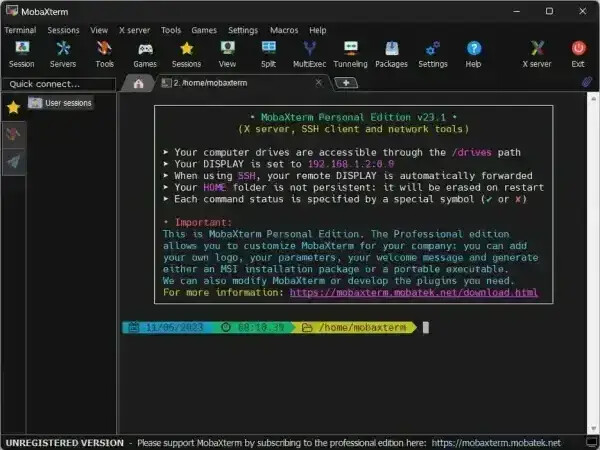The width and height of the screenshot is (600, 450).
Task: Click the /home/mobaxterm prompt path segment
Action: point(354,328)
